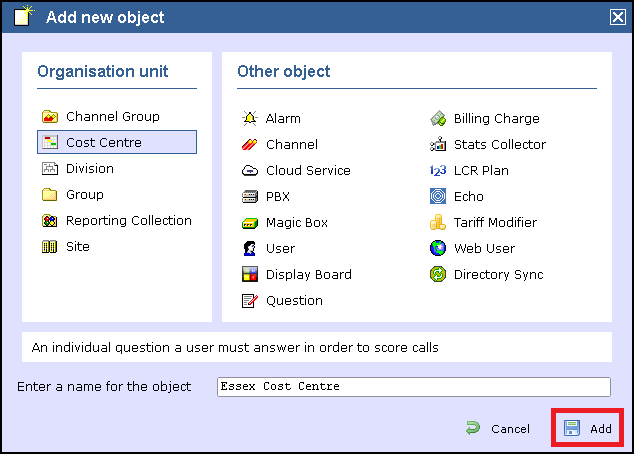Click the Web User globe icon
Screen dimensions: 634x454
(x=438, y=248)
